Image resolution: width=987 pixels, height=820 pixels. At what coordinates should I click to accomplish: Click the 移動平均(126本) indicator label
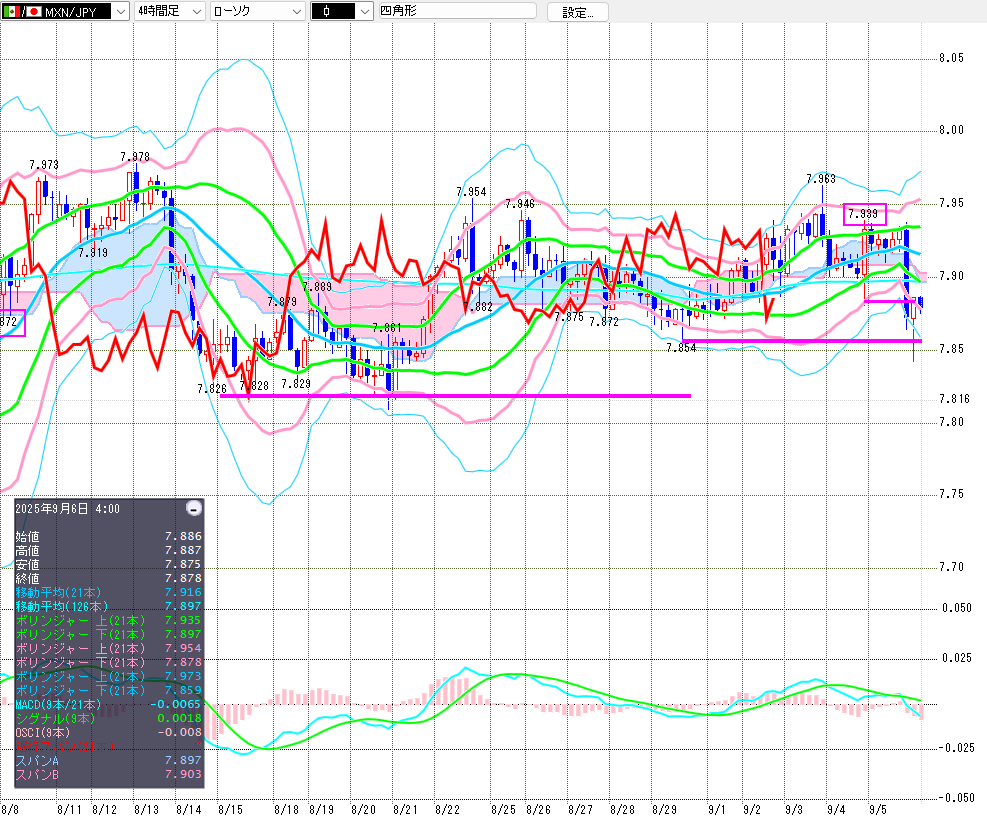(62, 606)
